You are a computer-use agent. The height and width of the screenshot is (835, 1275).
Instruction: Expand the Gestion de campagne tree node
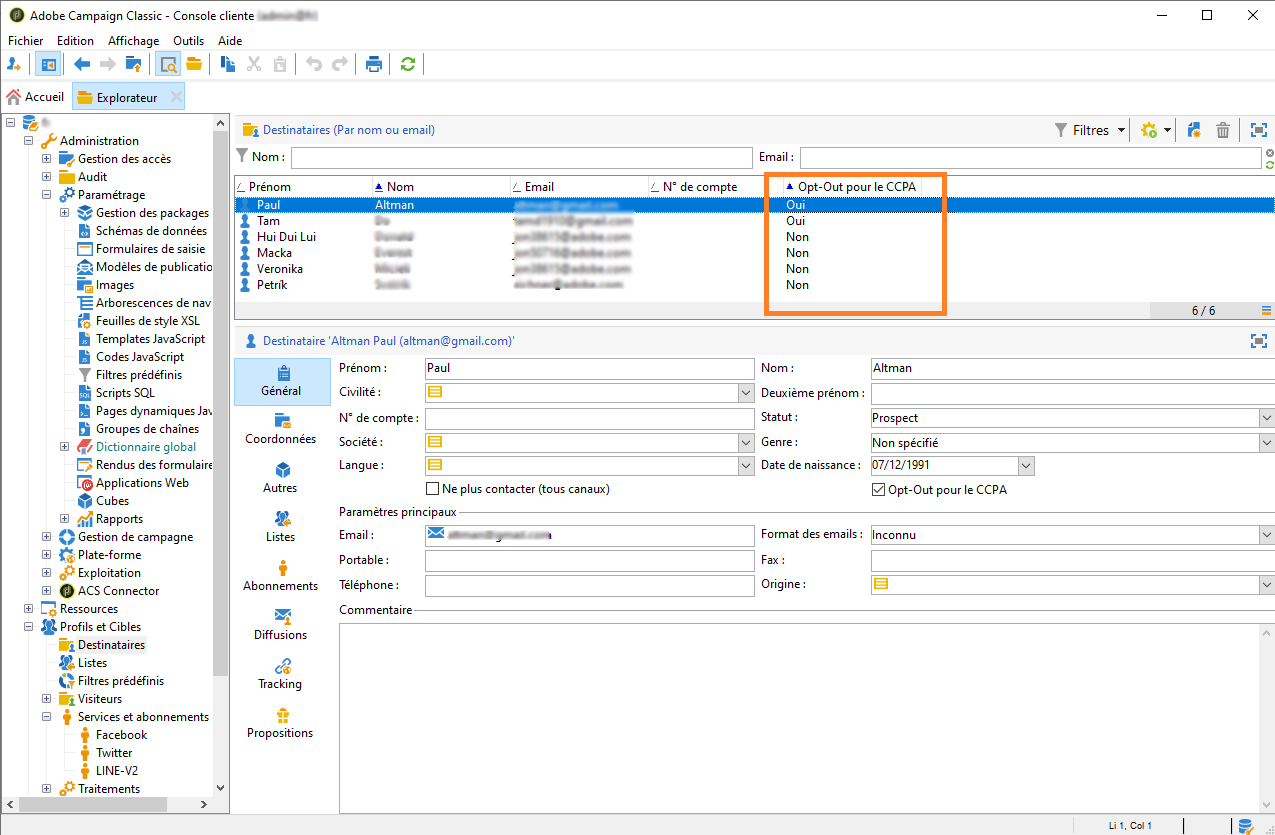click(47, 537)
